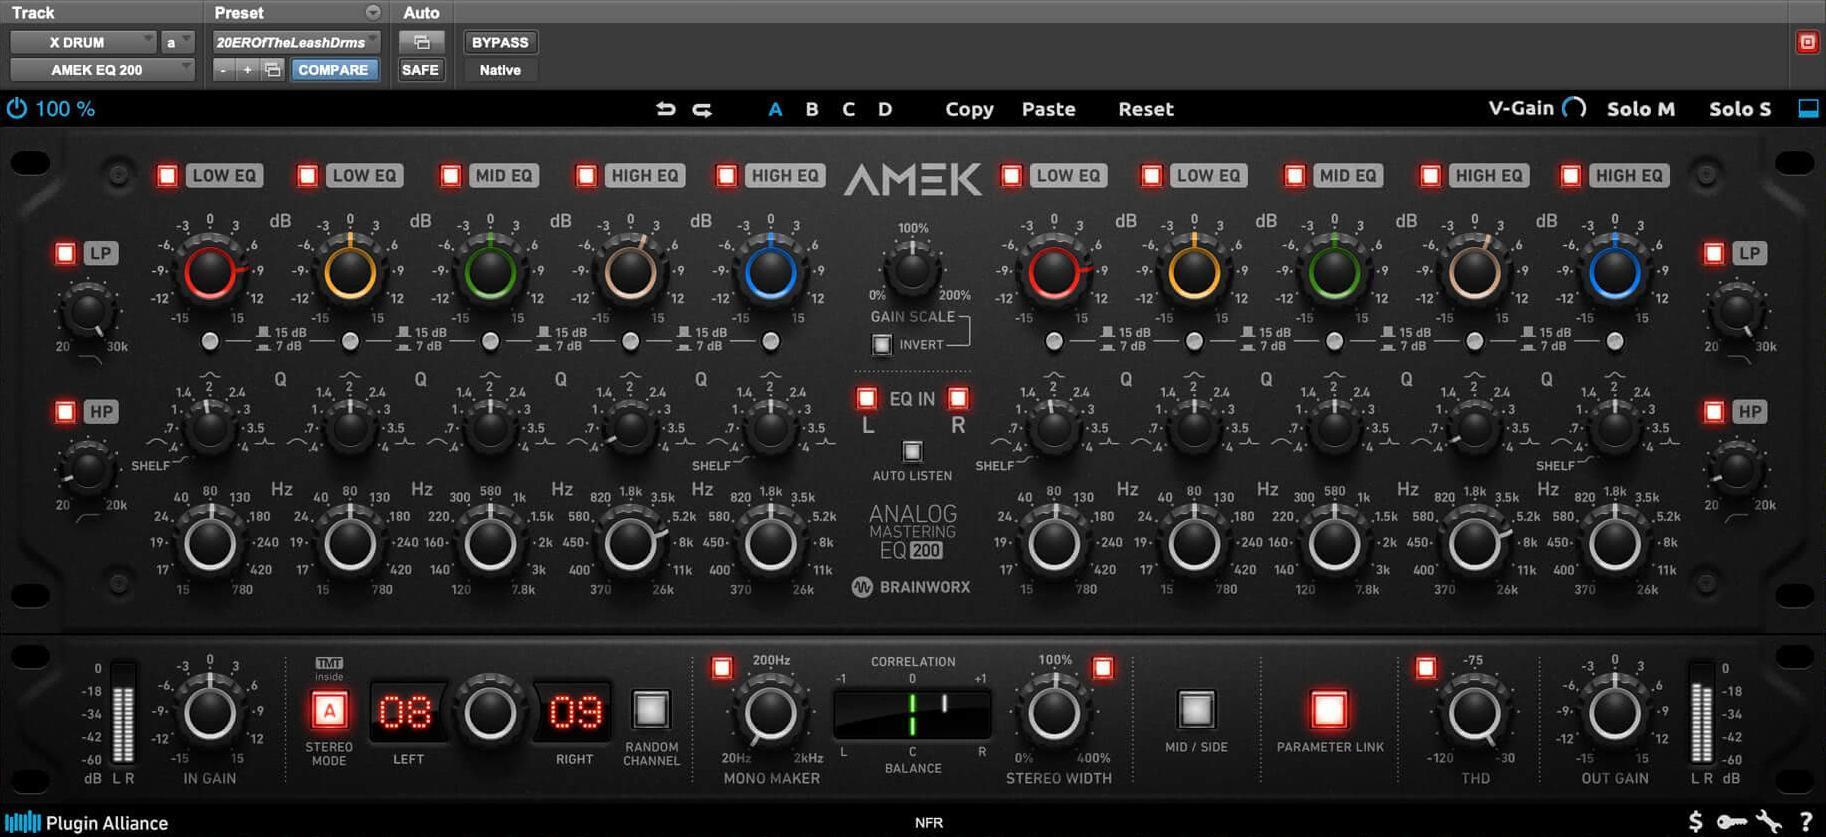The height and width of the screenshot is (837, 1826).
Task: Toggle the THD enable LED
Action: [x=1426, y=667]
